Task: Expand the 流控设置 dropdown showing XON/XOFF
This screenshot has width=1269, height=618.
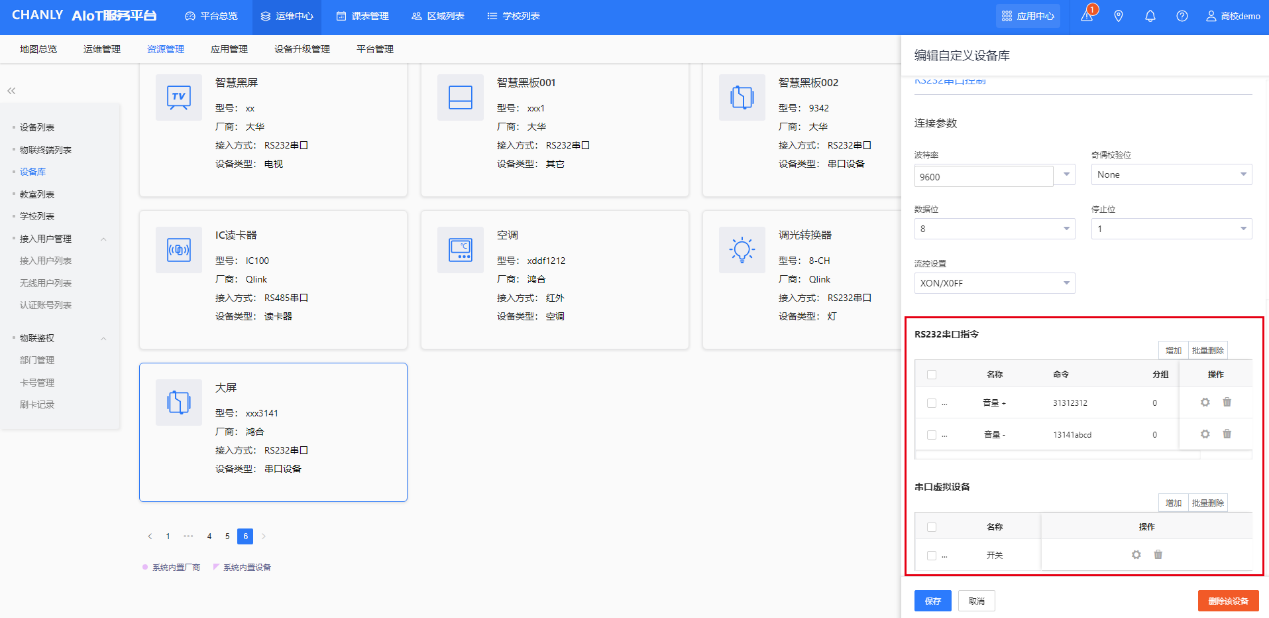Action: (x=994, y=284)
